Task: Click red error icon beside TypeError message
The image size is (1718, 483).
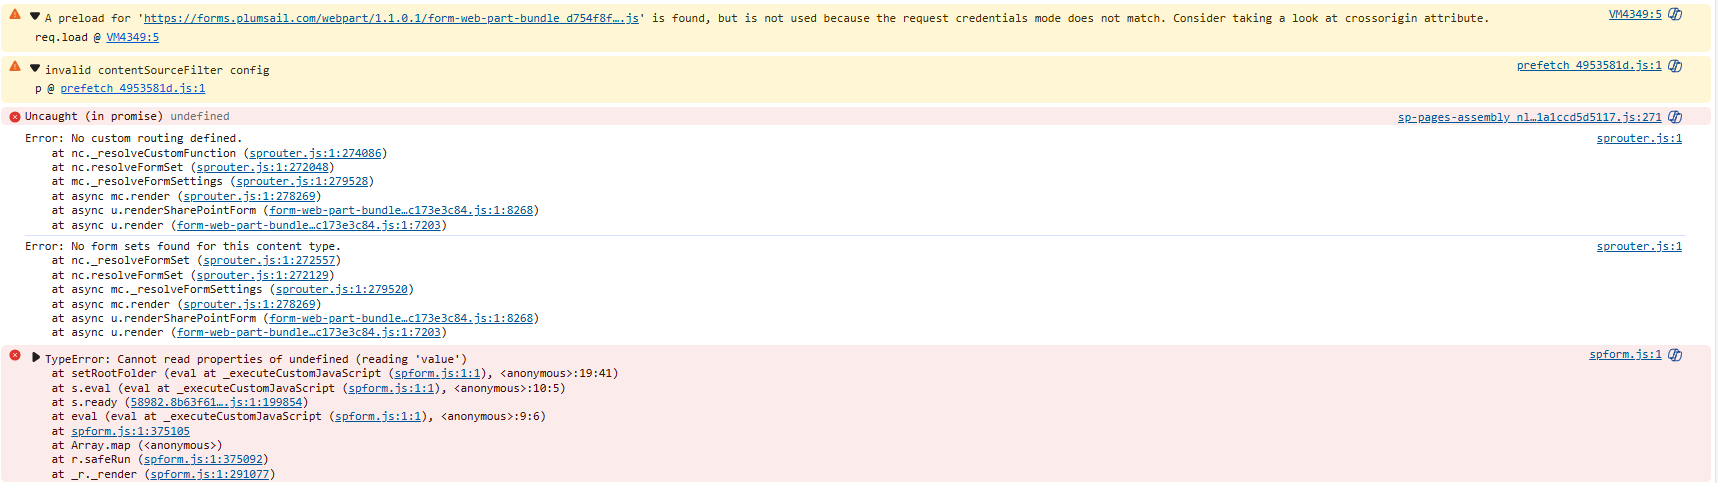Action: (x=15, y=355)
